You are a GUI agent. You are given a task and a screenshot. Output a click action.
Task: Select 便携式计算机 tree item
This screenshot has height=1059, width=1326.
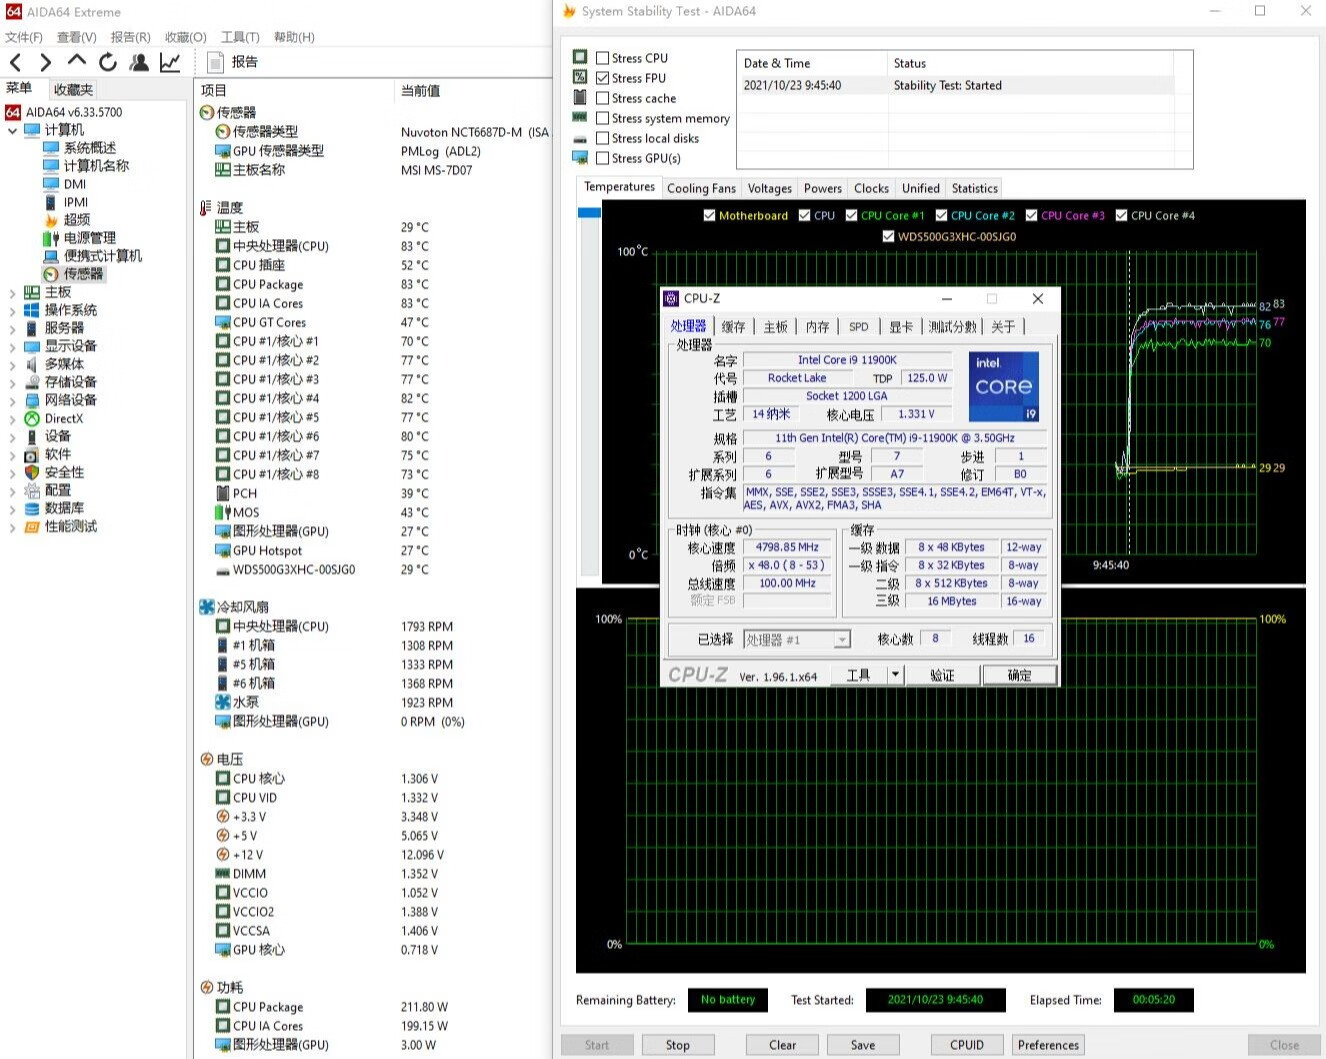pyautogui.click(x=102, y=255)
